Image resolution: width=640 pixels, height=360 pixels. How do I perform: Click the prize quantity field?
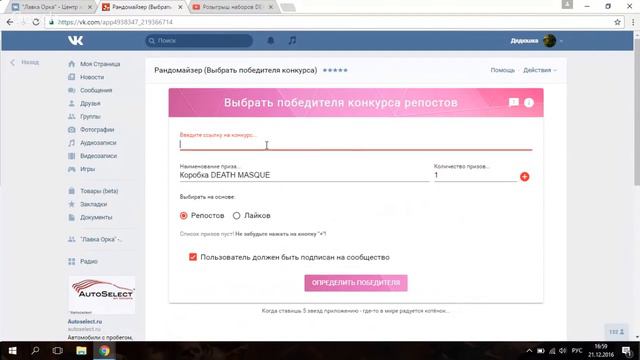click(x=475, y=175)
